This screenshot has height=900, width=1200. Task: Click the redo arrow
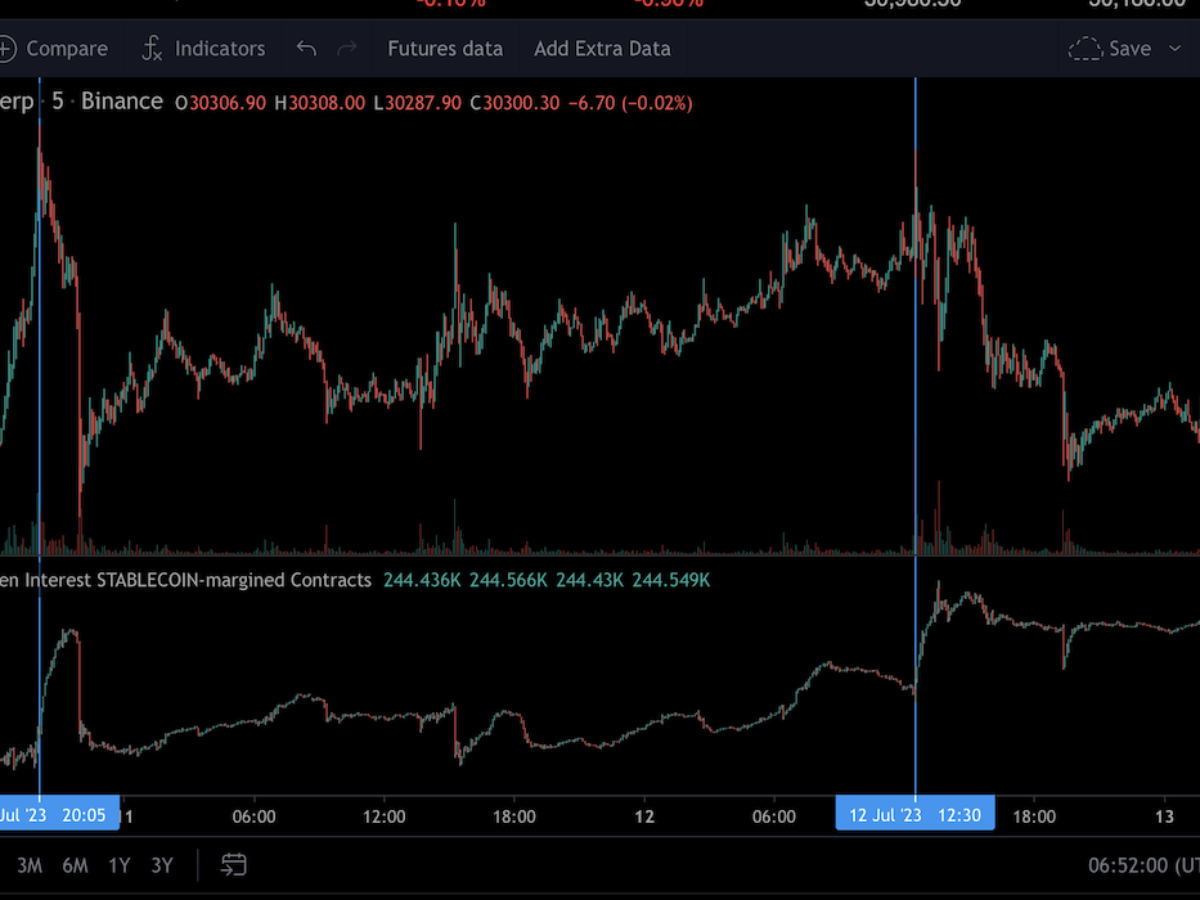tap(347, 48)
